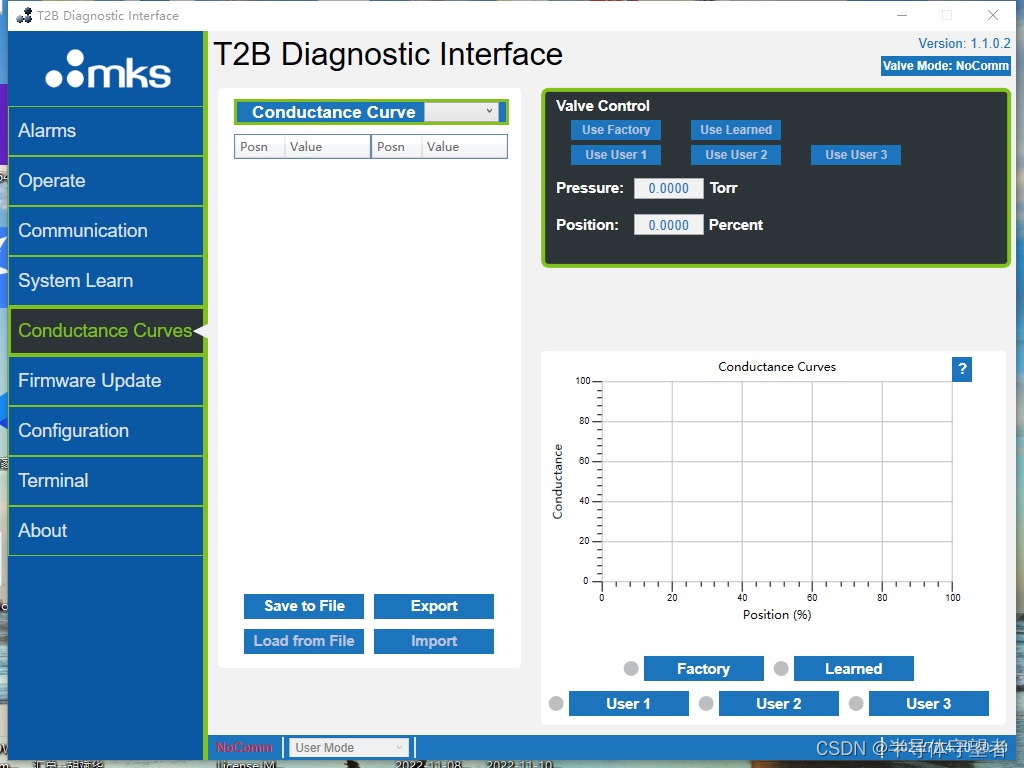
Task: Toggle the User 1 curve indicator circle
Action: click(556, 703)
